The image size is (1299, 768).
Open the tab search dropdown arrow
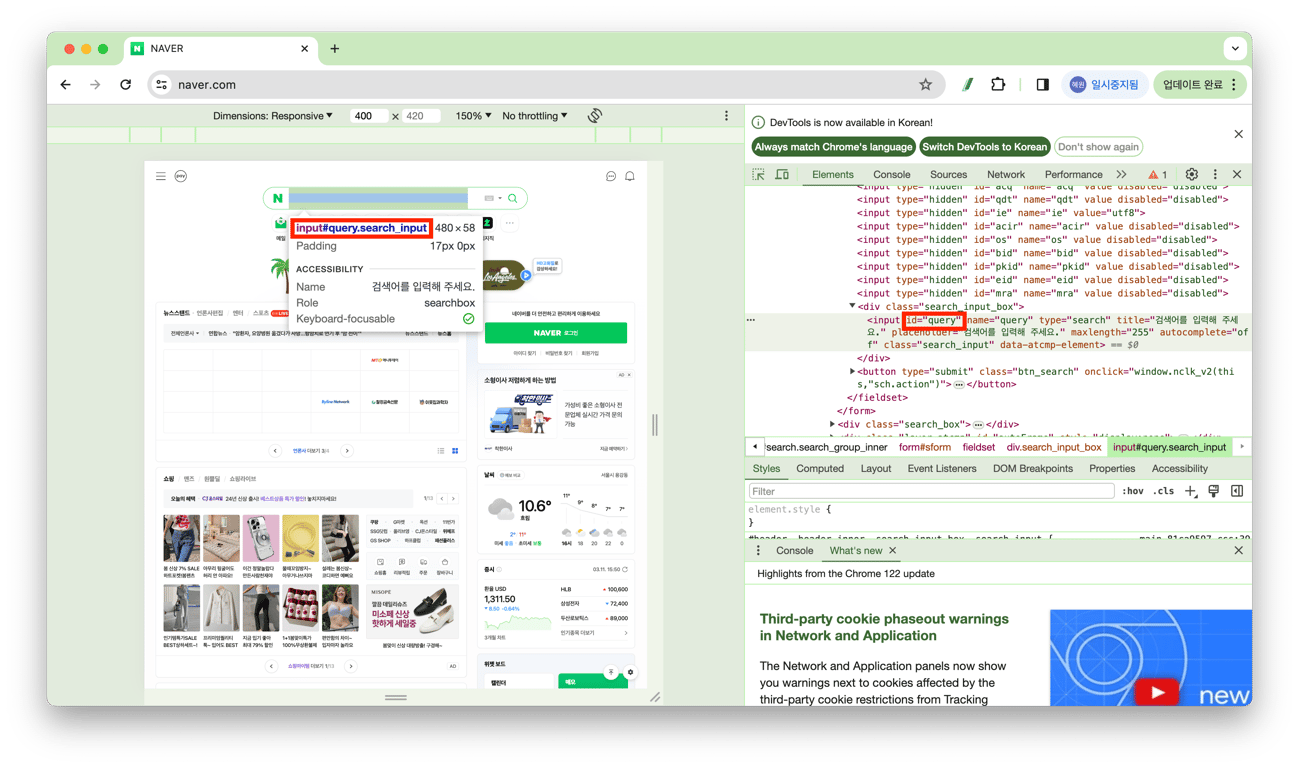click(1235, 48)
